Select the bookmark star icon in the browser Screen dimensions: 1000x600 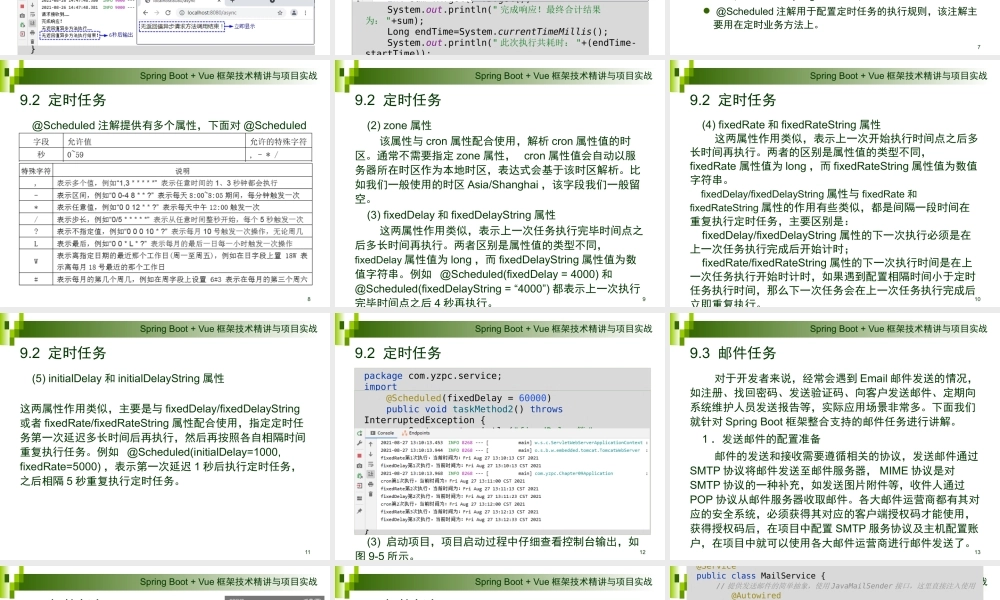280,13
